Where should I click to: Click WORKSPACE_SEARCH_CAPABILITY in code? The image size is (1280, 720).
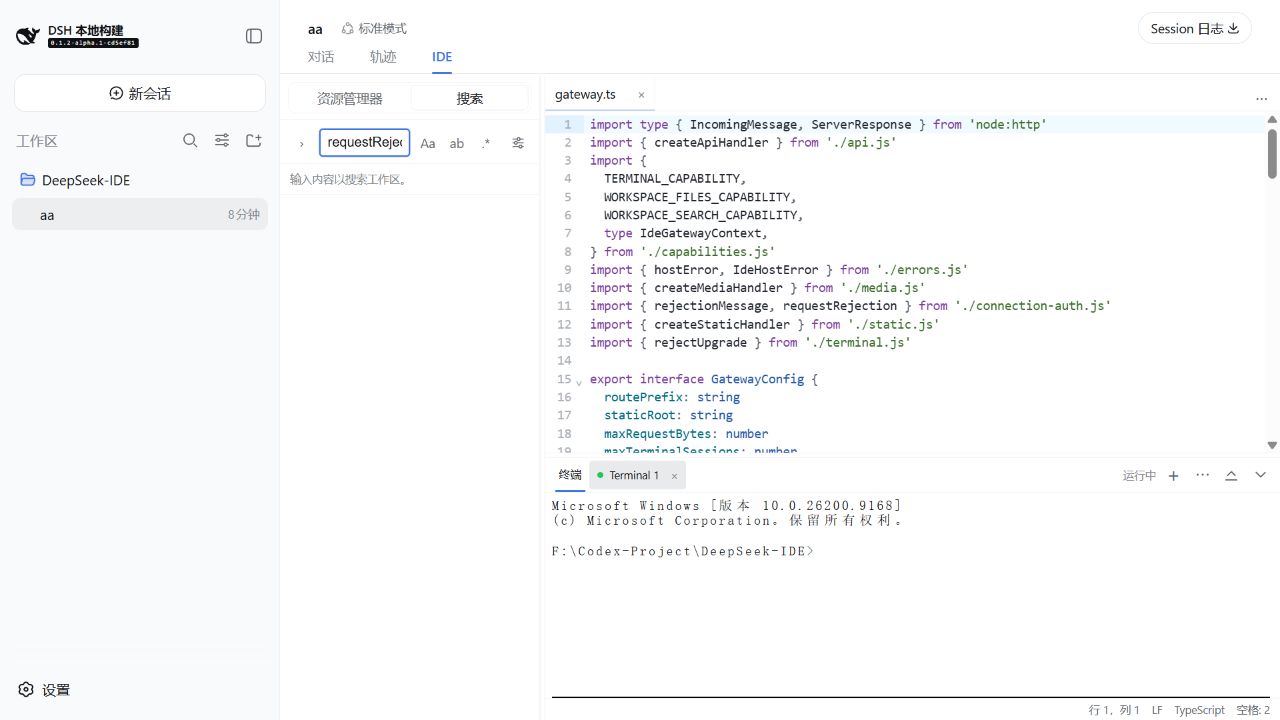[x=700, y=215]
